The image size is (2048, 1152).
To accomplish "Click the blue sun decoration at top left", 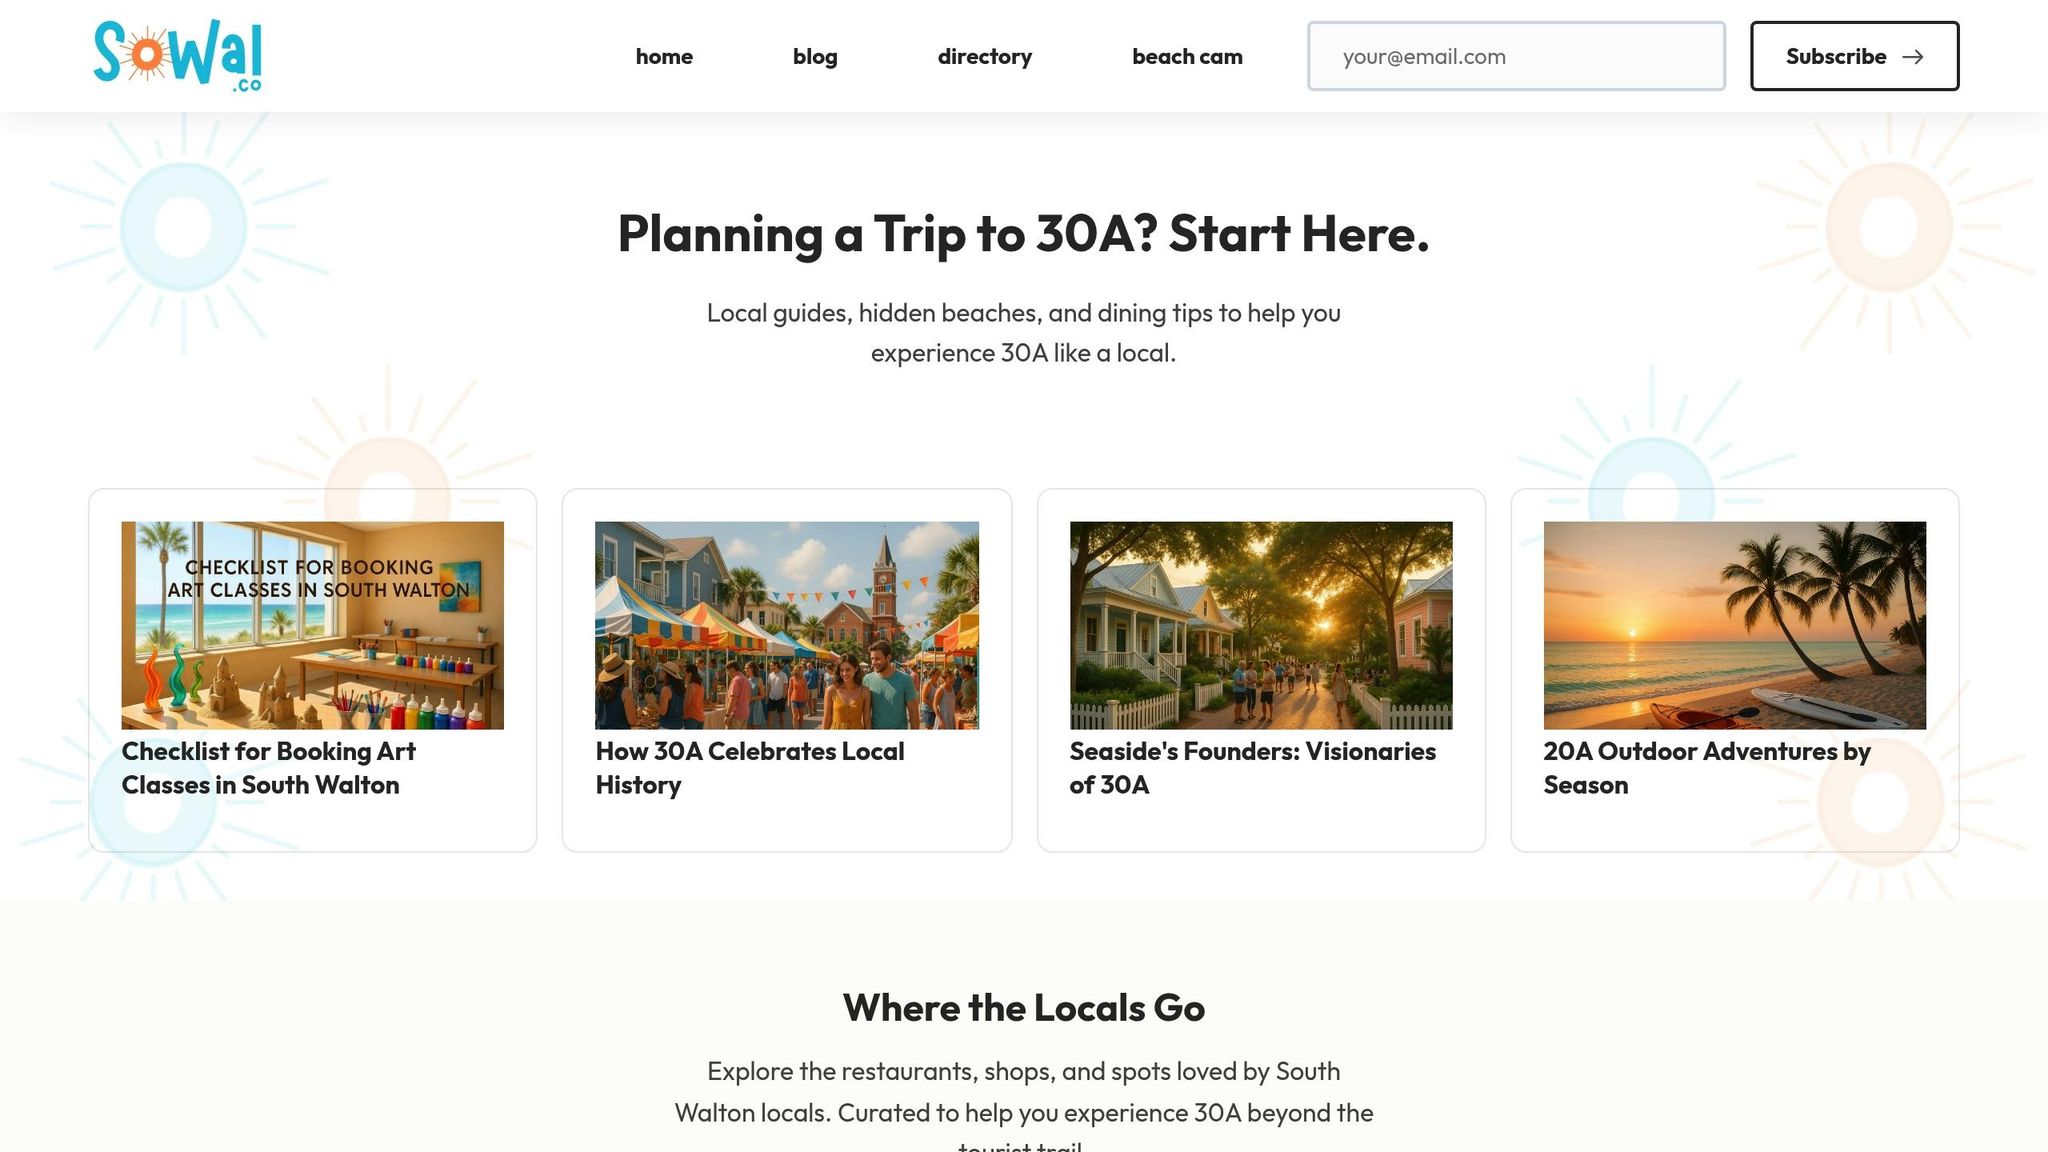I will pos(183,228).
